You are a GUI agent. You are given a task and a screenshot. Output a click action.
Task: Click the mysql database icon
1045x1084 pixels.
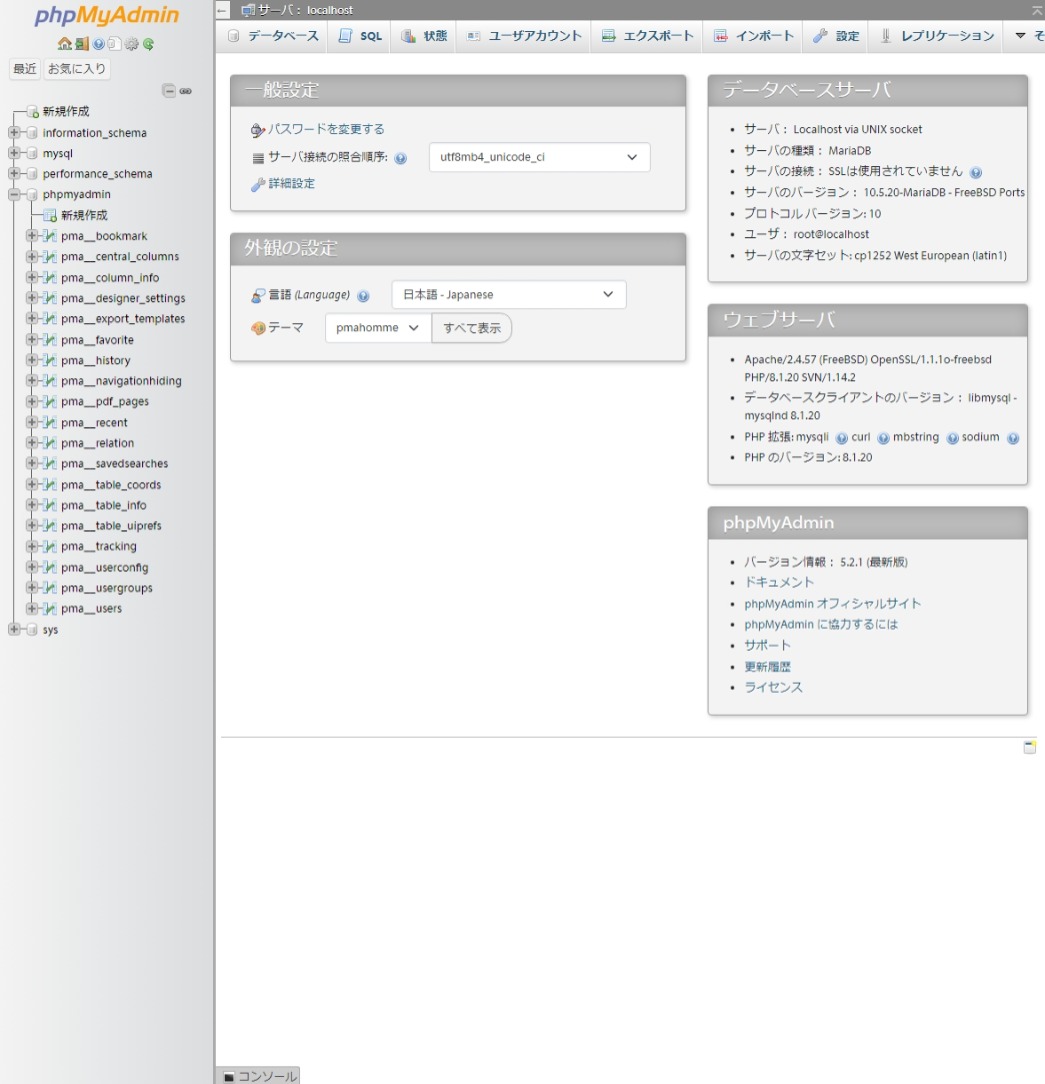coord(31,153)
